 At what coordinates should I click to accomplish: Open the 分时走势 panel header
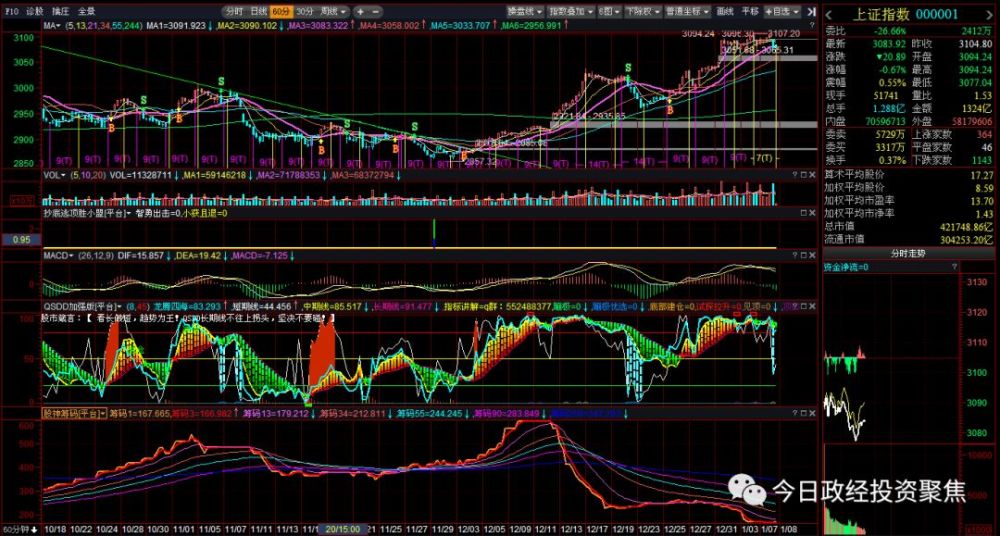pyautogui.click(x=908, y=253)
